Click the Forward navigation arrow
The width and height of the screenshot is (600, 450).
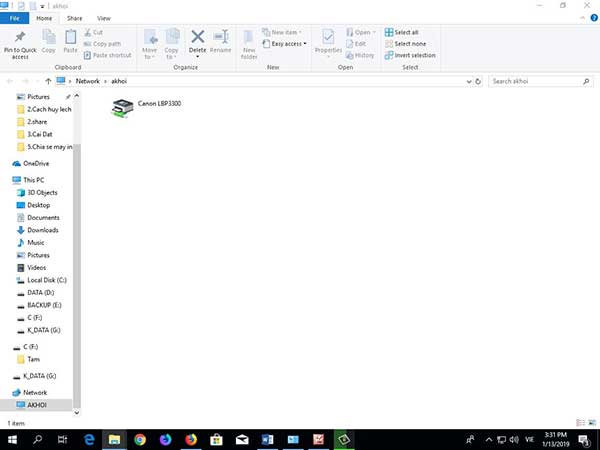[x=25, y=81]
